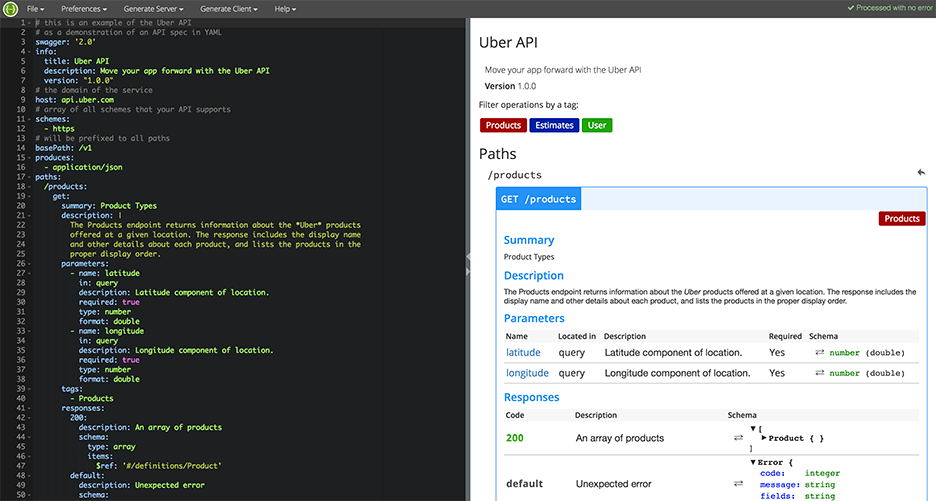Click the GET /products operation header

[x=538, y=199]
